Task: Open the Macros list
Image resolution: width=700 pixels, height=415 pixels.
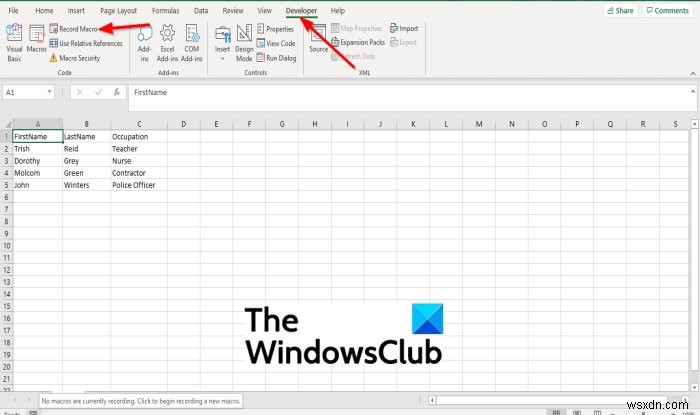Action: pyautogui.click(x=37, y=40)
